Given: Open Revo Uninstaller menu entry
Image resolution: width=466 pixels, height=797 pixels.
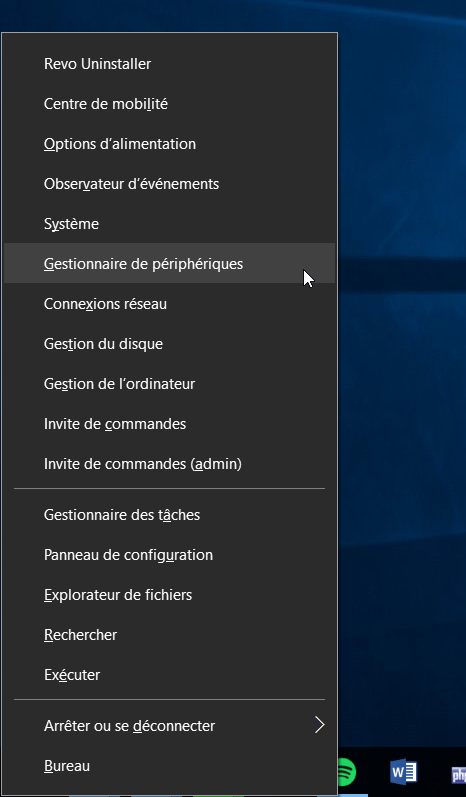Looking at the screenshot, I should tap(169, 64).
